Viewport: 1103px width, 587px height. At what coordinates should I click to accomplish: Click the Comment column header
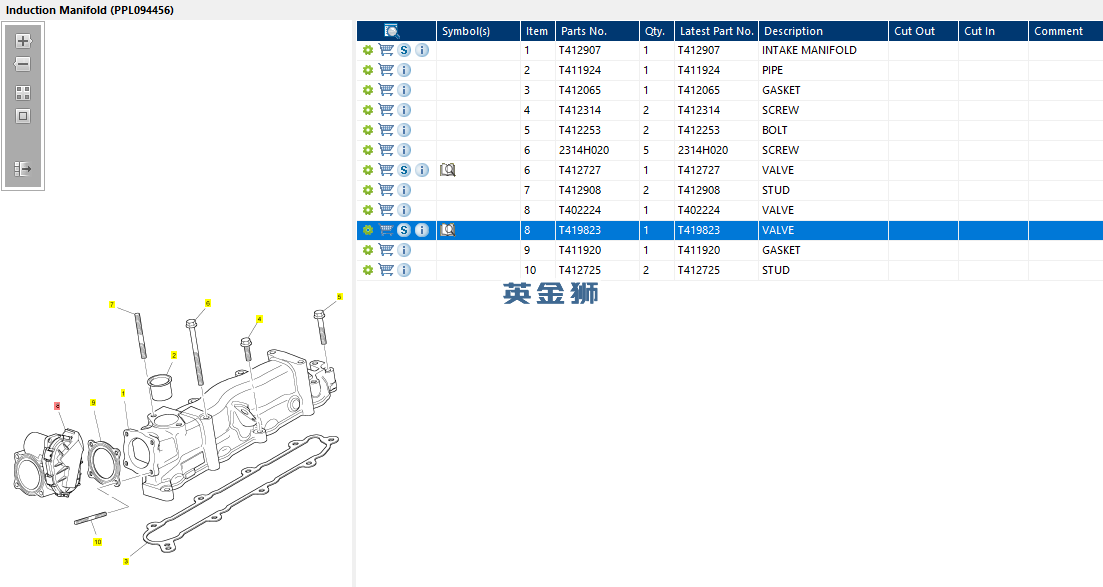[x=1066, y=31]
